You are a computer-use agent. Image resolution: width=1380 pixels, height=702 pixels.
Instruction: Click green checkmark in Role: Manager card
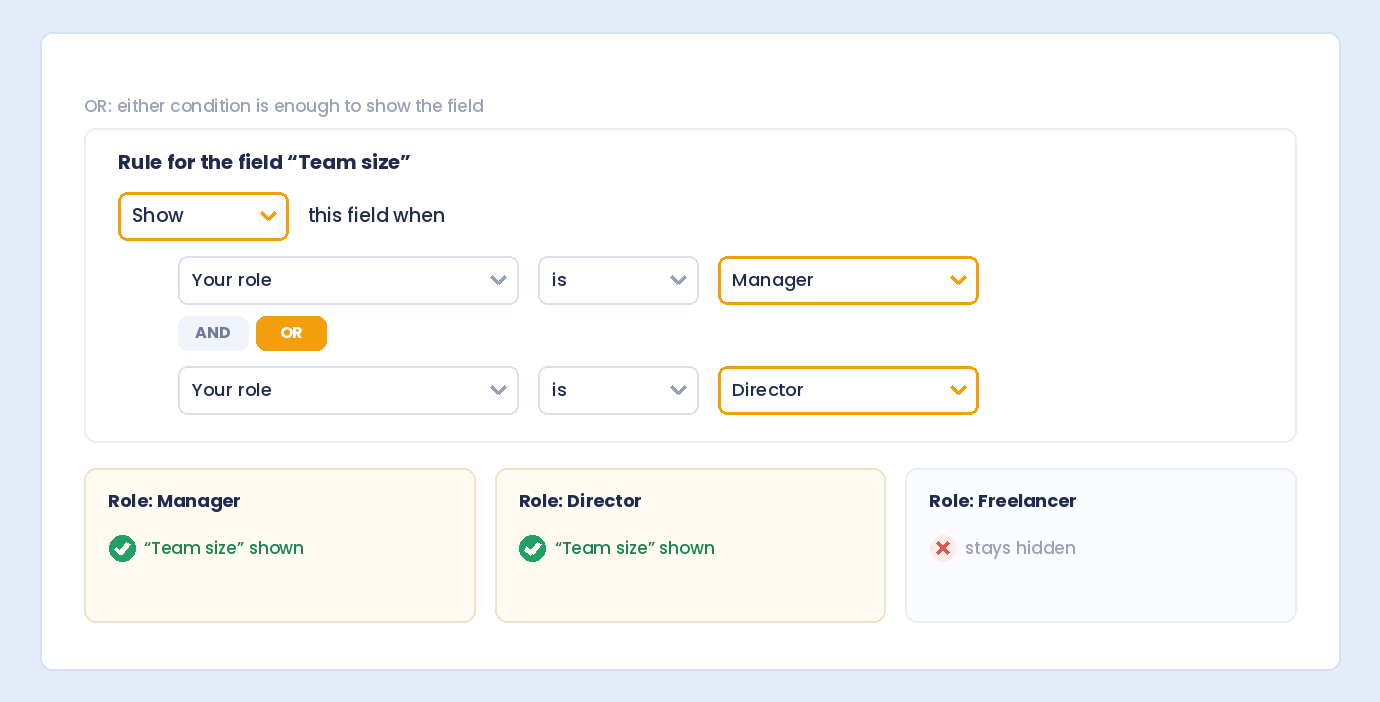[122, 548]
